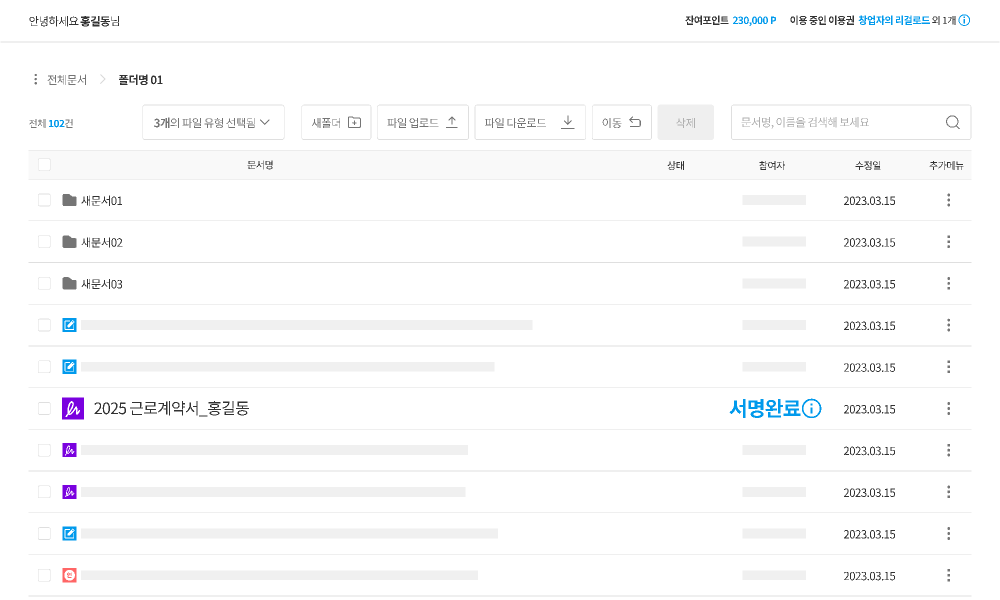The width and height of the screenshot is (1000, 600).
Task: Open the 3개의 파일 유형 선택됨 dropdown
Action: pyautogui.click(x=213, y=122)
